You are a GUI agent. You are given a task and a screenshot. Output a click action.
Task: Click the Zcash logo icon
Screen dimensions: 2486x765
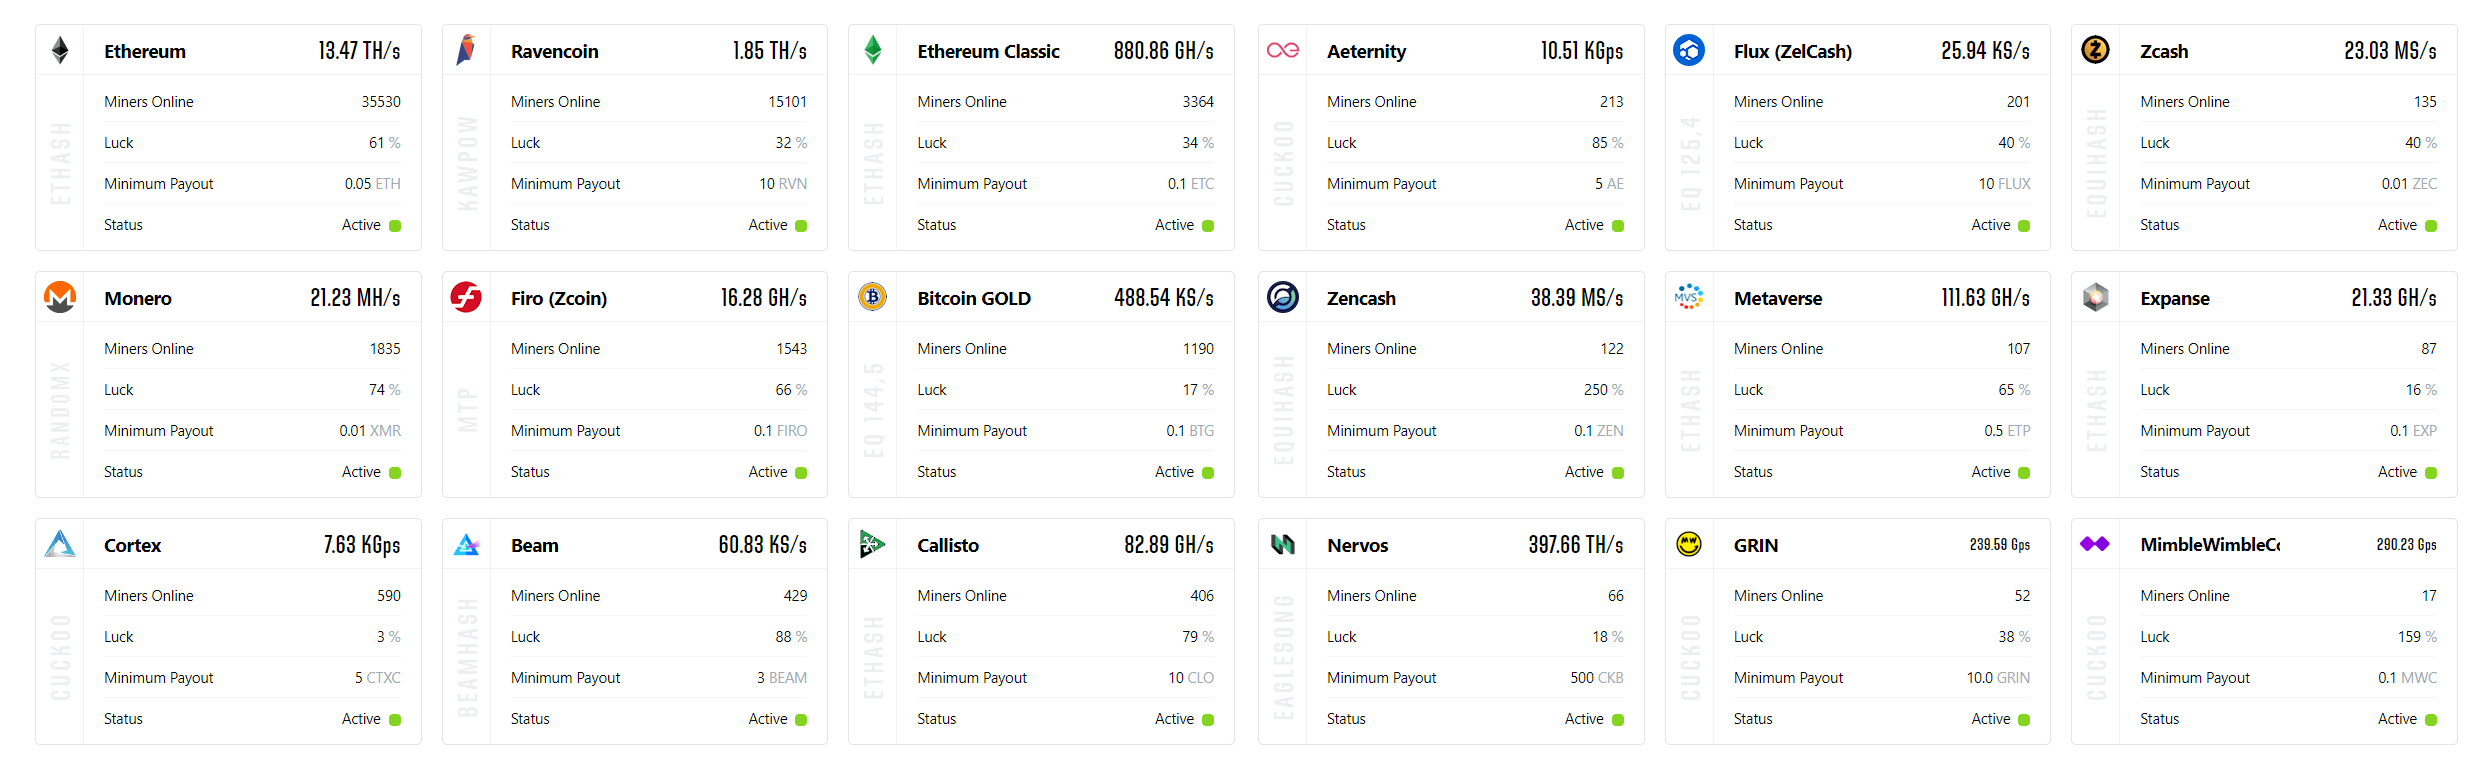pyautogui.click(x=2096, y=50)
